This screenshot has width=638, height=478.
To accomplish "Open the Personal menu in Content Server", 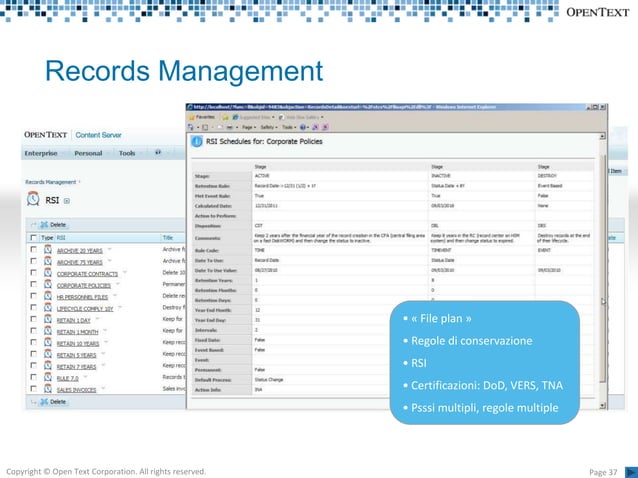I will 90,153.
